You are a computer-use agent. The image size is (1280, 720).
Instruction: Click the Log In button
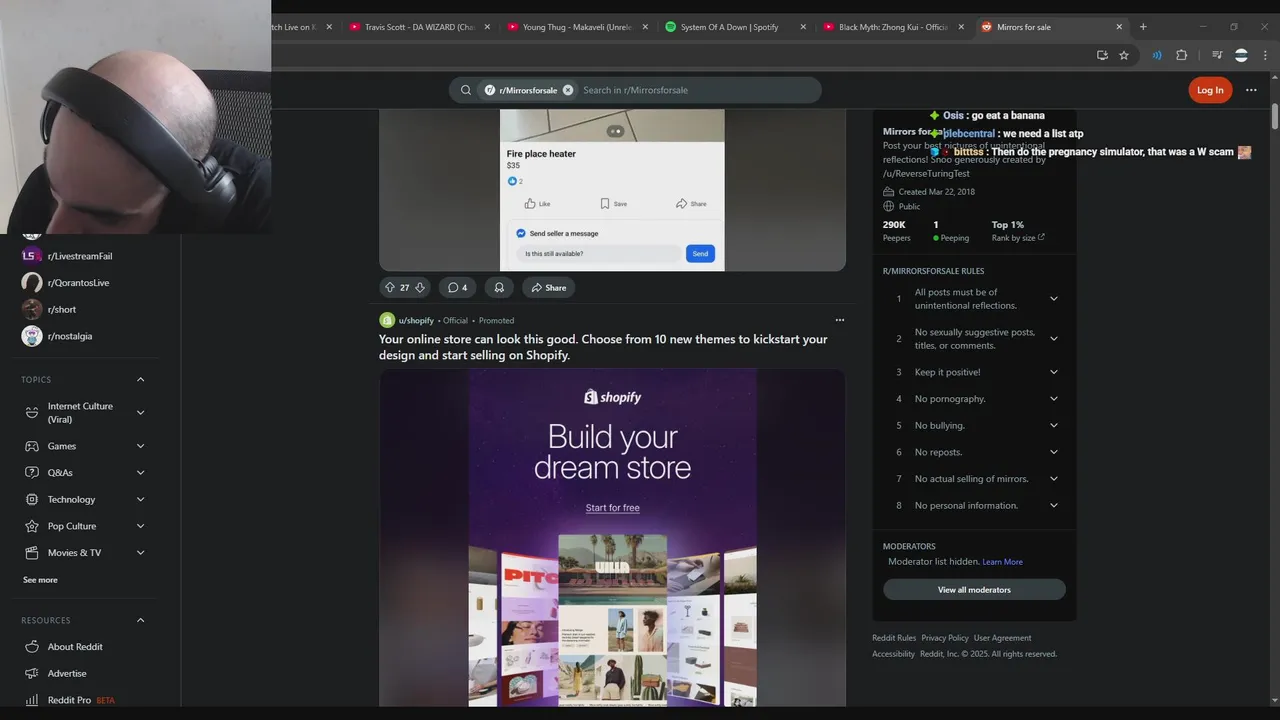[1210, 90]
